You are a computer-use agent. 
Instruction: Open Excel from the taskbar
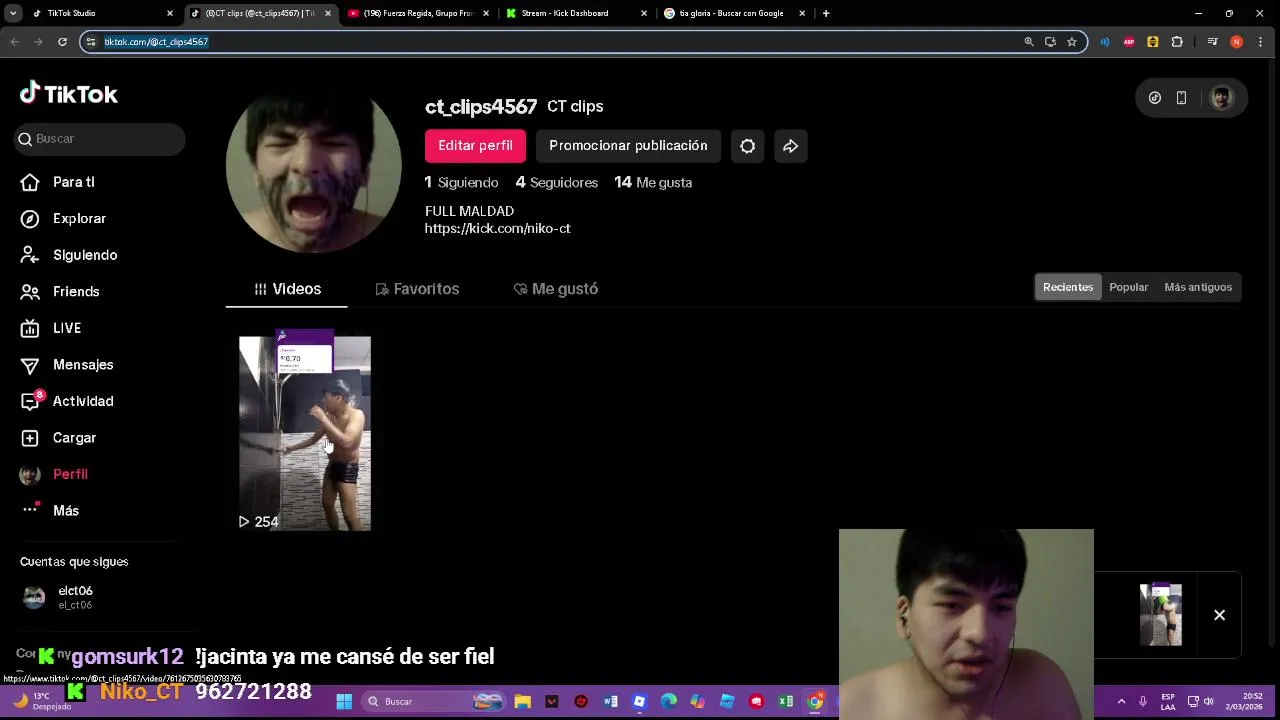[x=786, y=701]
